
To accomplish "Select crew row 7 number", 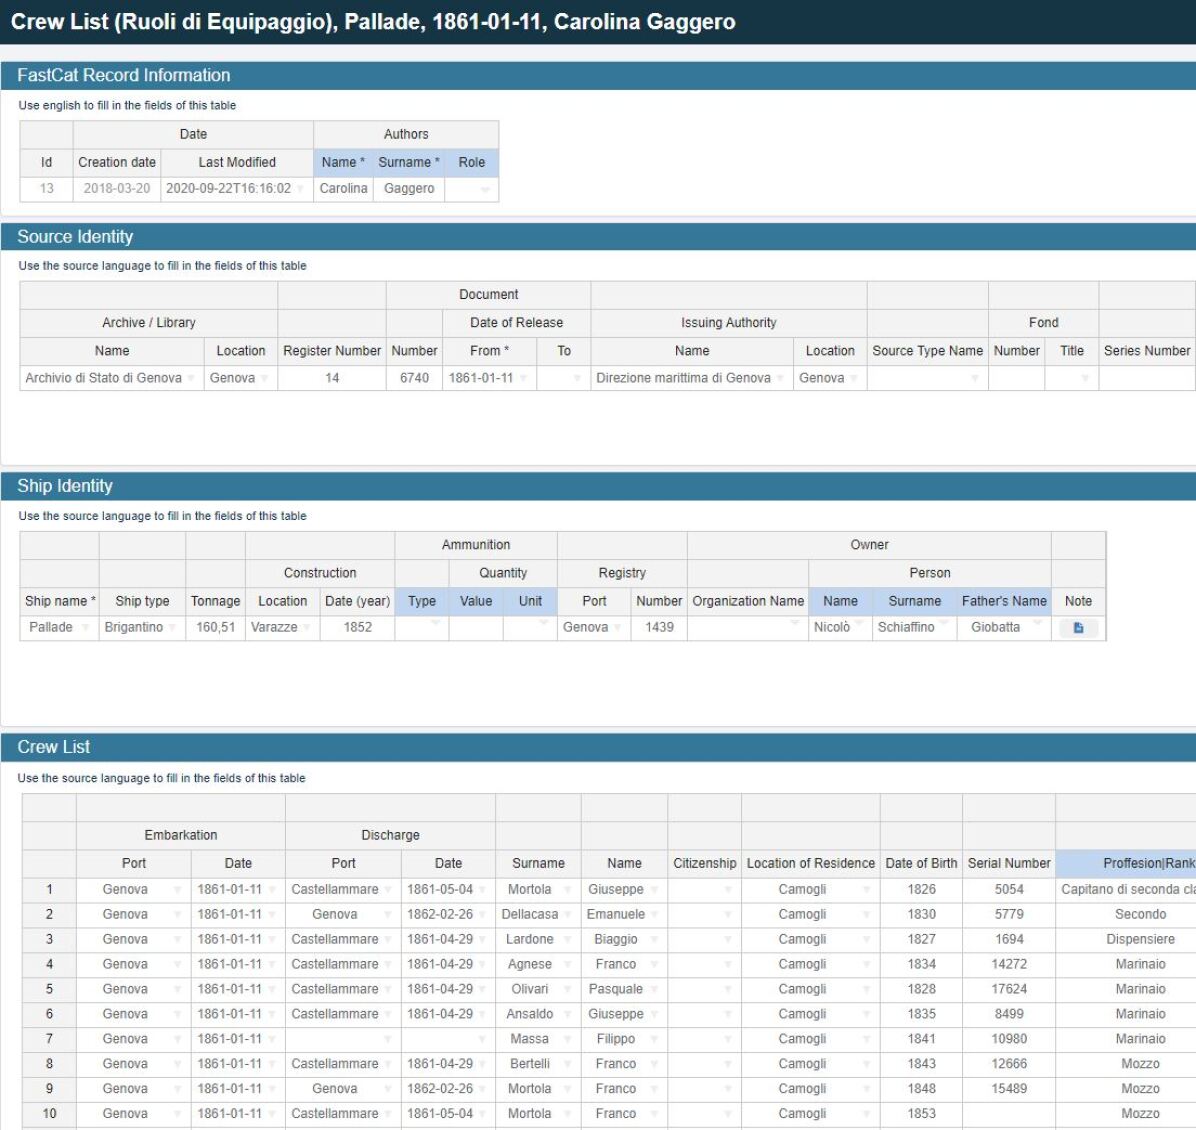I will coord(49,1038).
